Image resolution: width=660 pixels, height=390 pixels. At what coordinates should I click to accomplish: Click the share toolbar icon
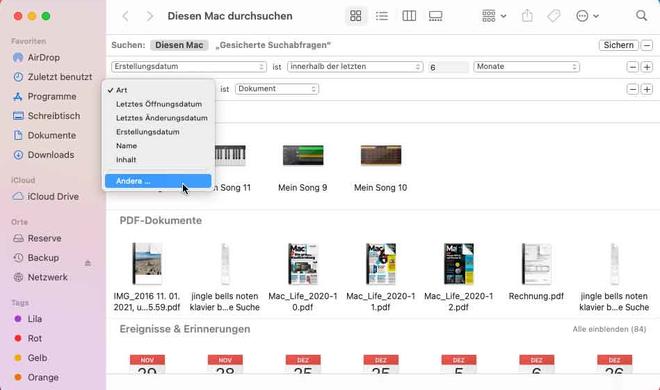click(x=527, y=16)
